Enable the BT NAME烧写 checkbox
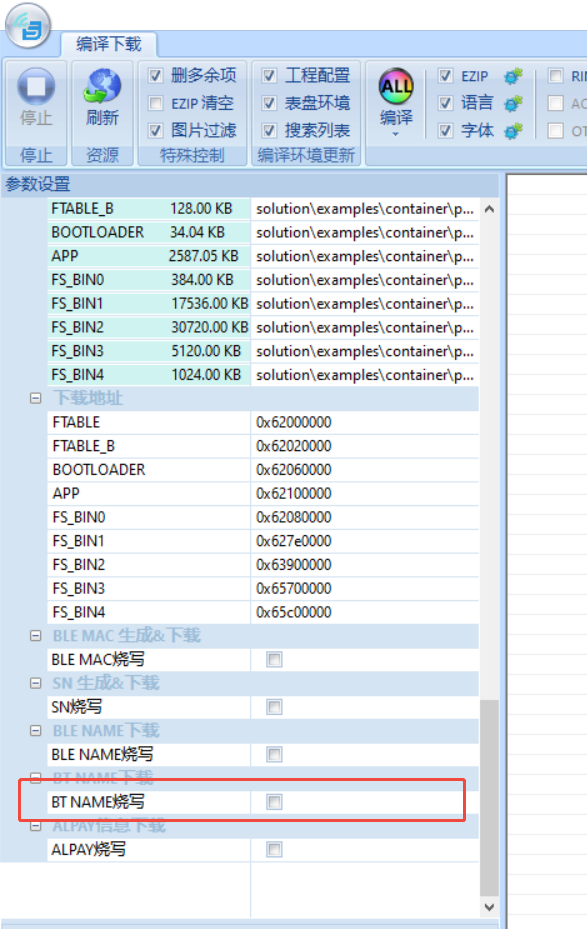This screenshot has width=587, height=929. pyautogui.click(x=274, y=802)
